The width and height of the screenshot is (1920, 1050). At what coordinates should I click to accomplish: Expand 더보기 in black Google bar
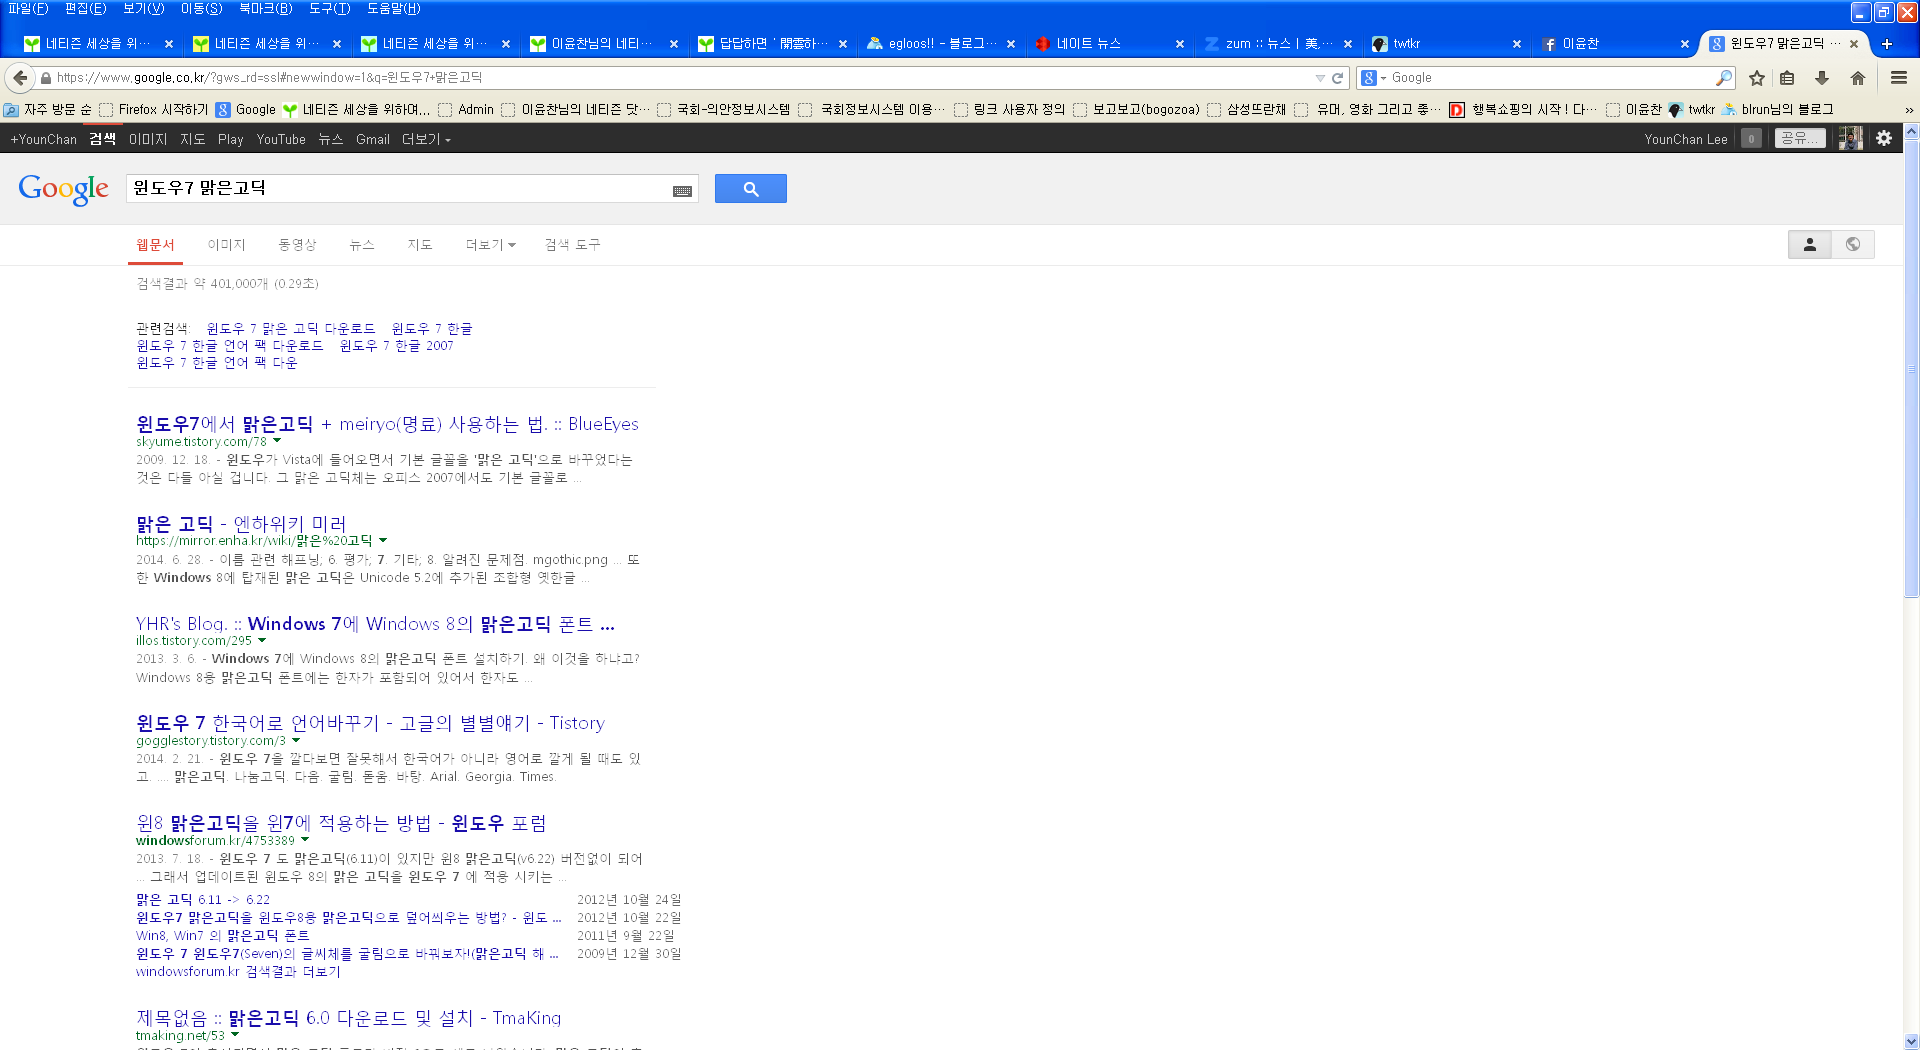pyautogui.click(x=426, y=140)
